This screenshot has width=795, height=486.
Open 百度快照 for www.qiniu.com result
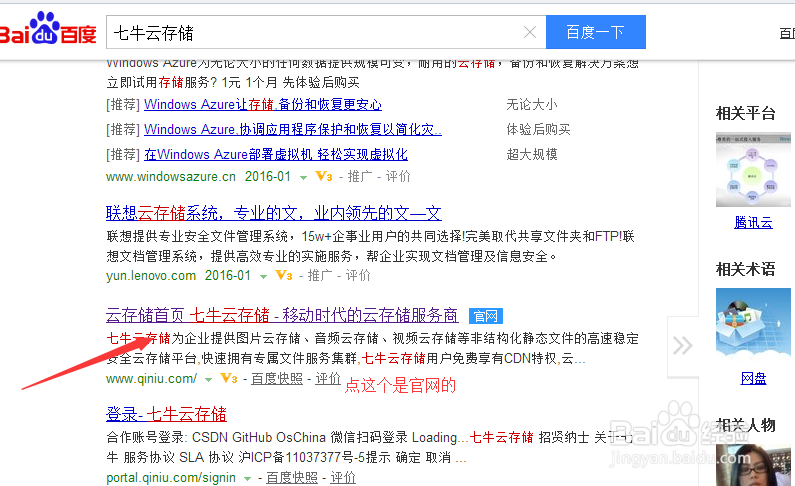[277, 379]
